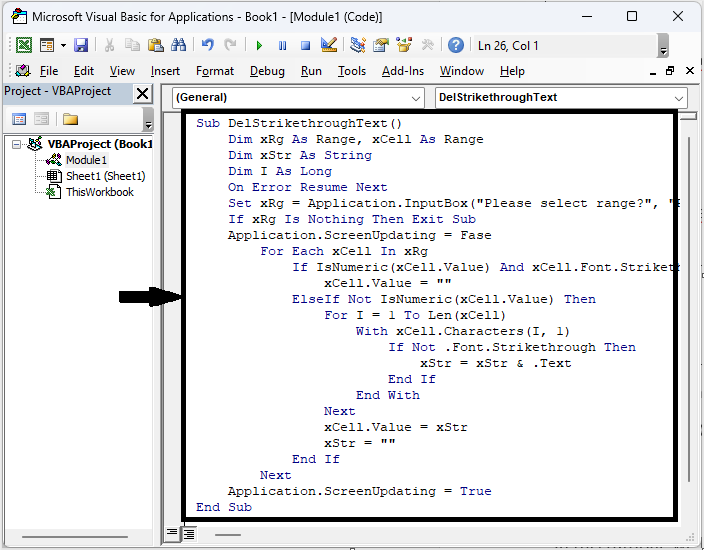Close the Project - VBAProject panel
The width and height of the screenshot is (704, 550).
point(142,94)
